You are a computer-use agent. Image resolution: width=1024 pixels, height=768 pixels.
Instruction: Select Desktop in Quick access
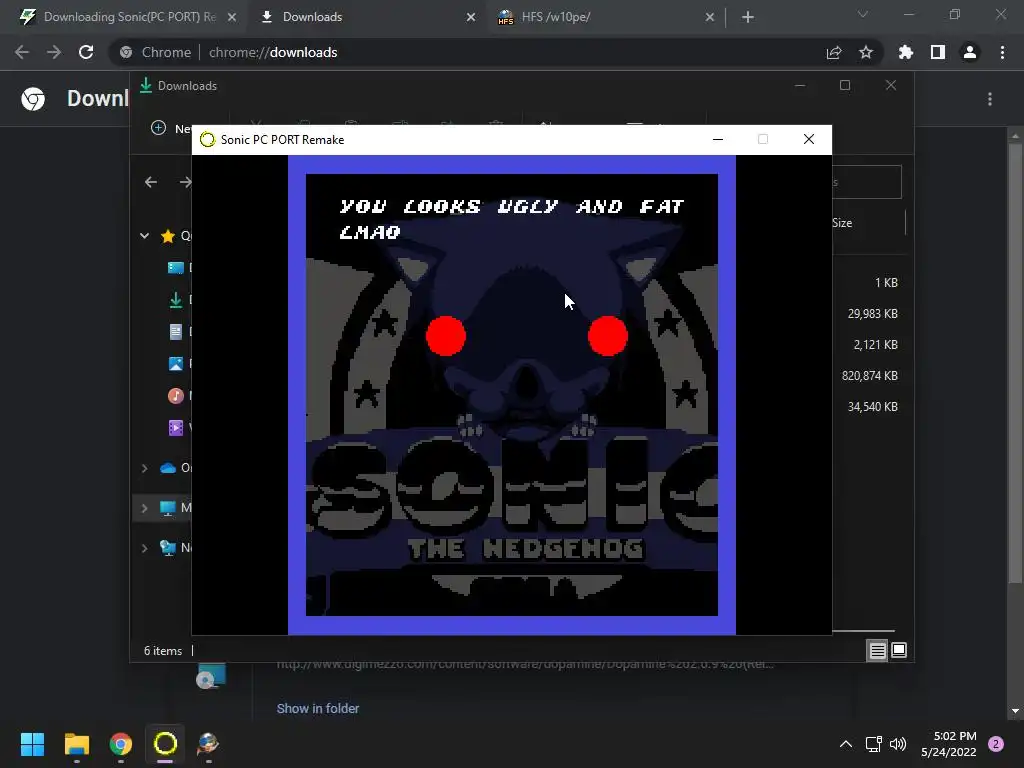pyautogui.click(x=176, y=268)
